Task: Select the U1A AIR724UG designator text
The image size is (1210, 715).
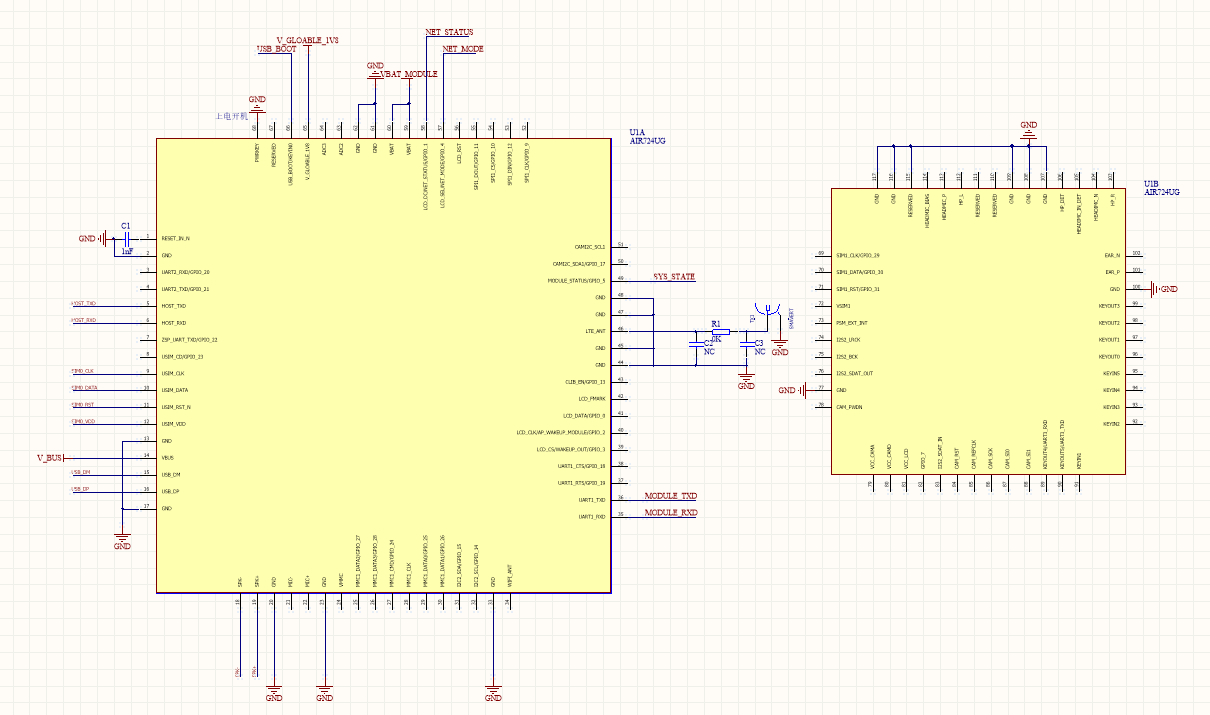Action: click(646, 137)
